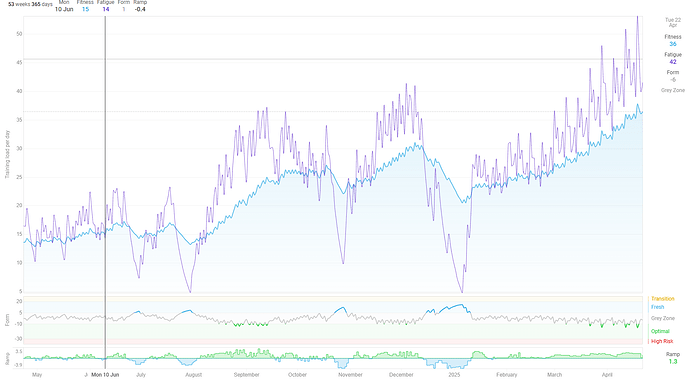Select the Fatigue value 14 in header
This screenshot has height=387, width=690.
[x=106, y=9]
